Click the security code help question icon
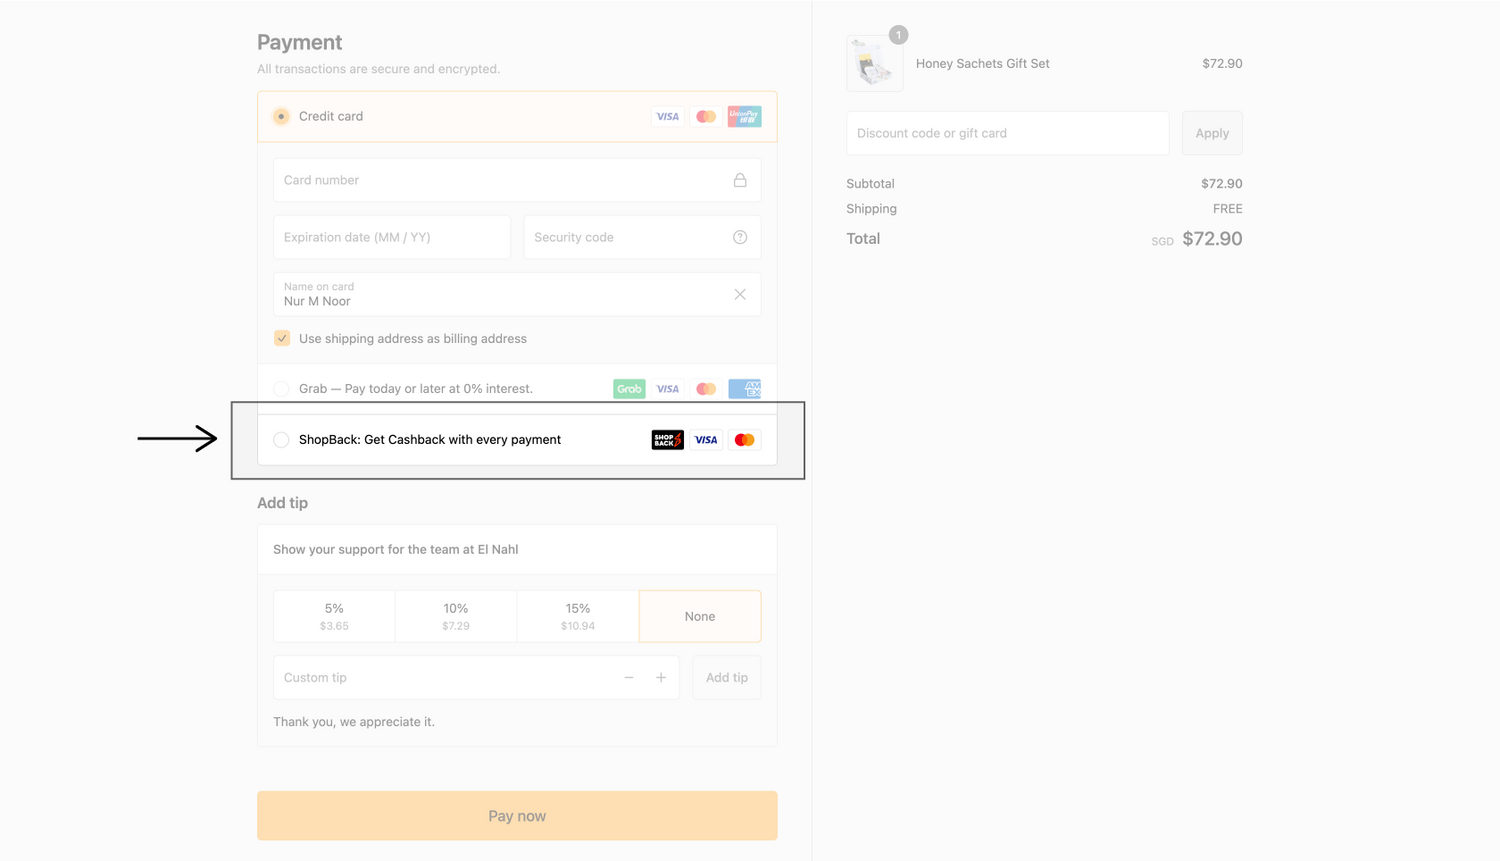1500x861 pixels. [740, 237]
